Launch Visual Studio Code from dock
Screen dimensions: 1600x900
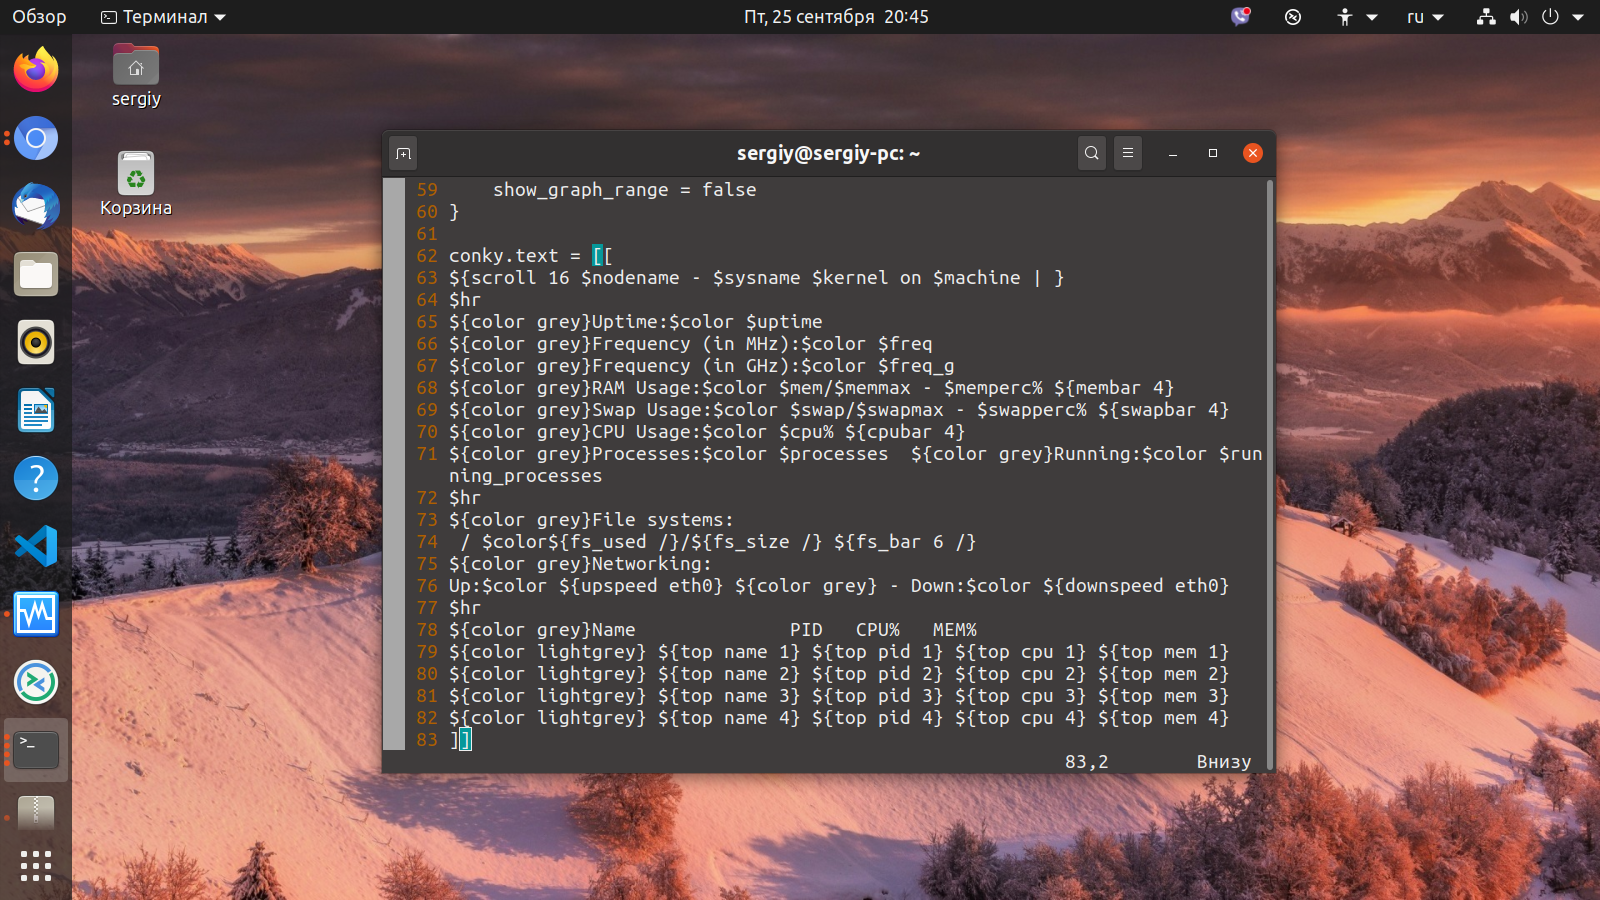click(36, 546)
